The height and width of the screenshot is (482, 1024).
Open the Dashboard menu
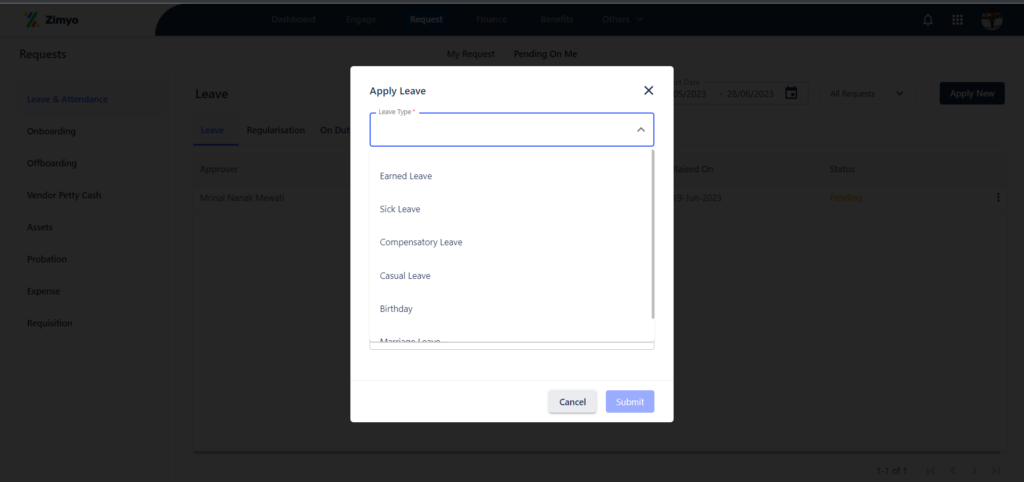293,20
